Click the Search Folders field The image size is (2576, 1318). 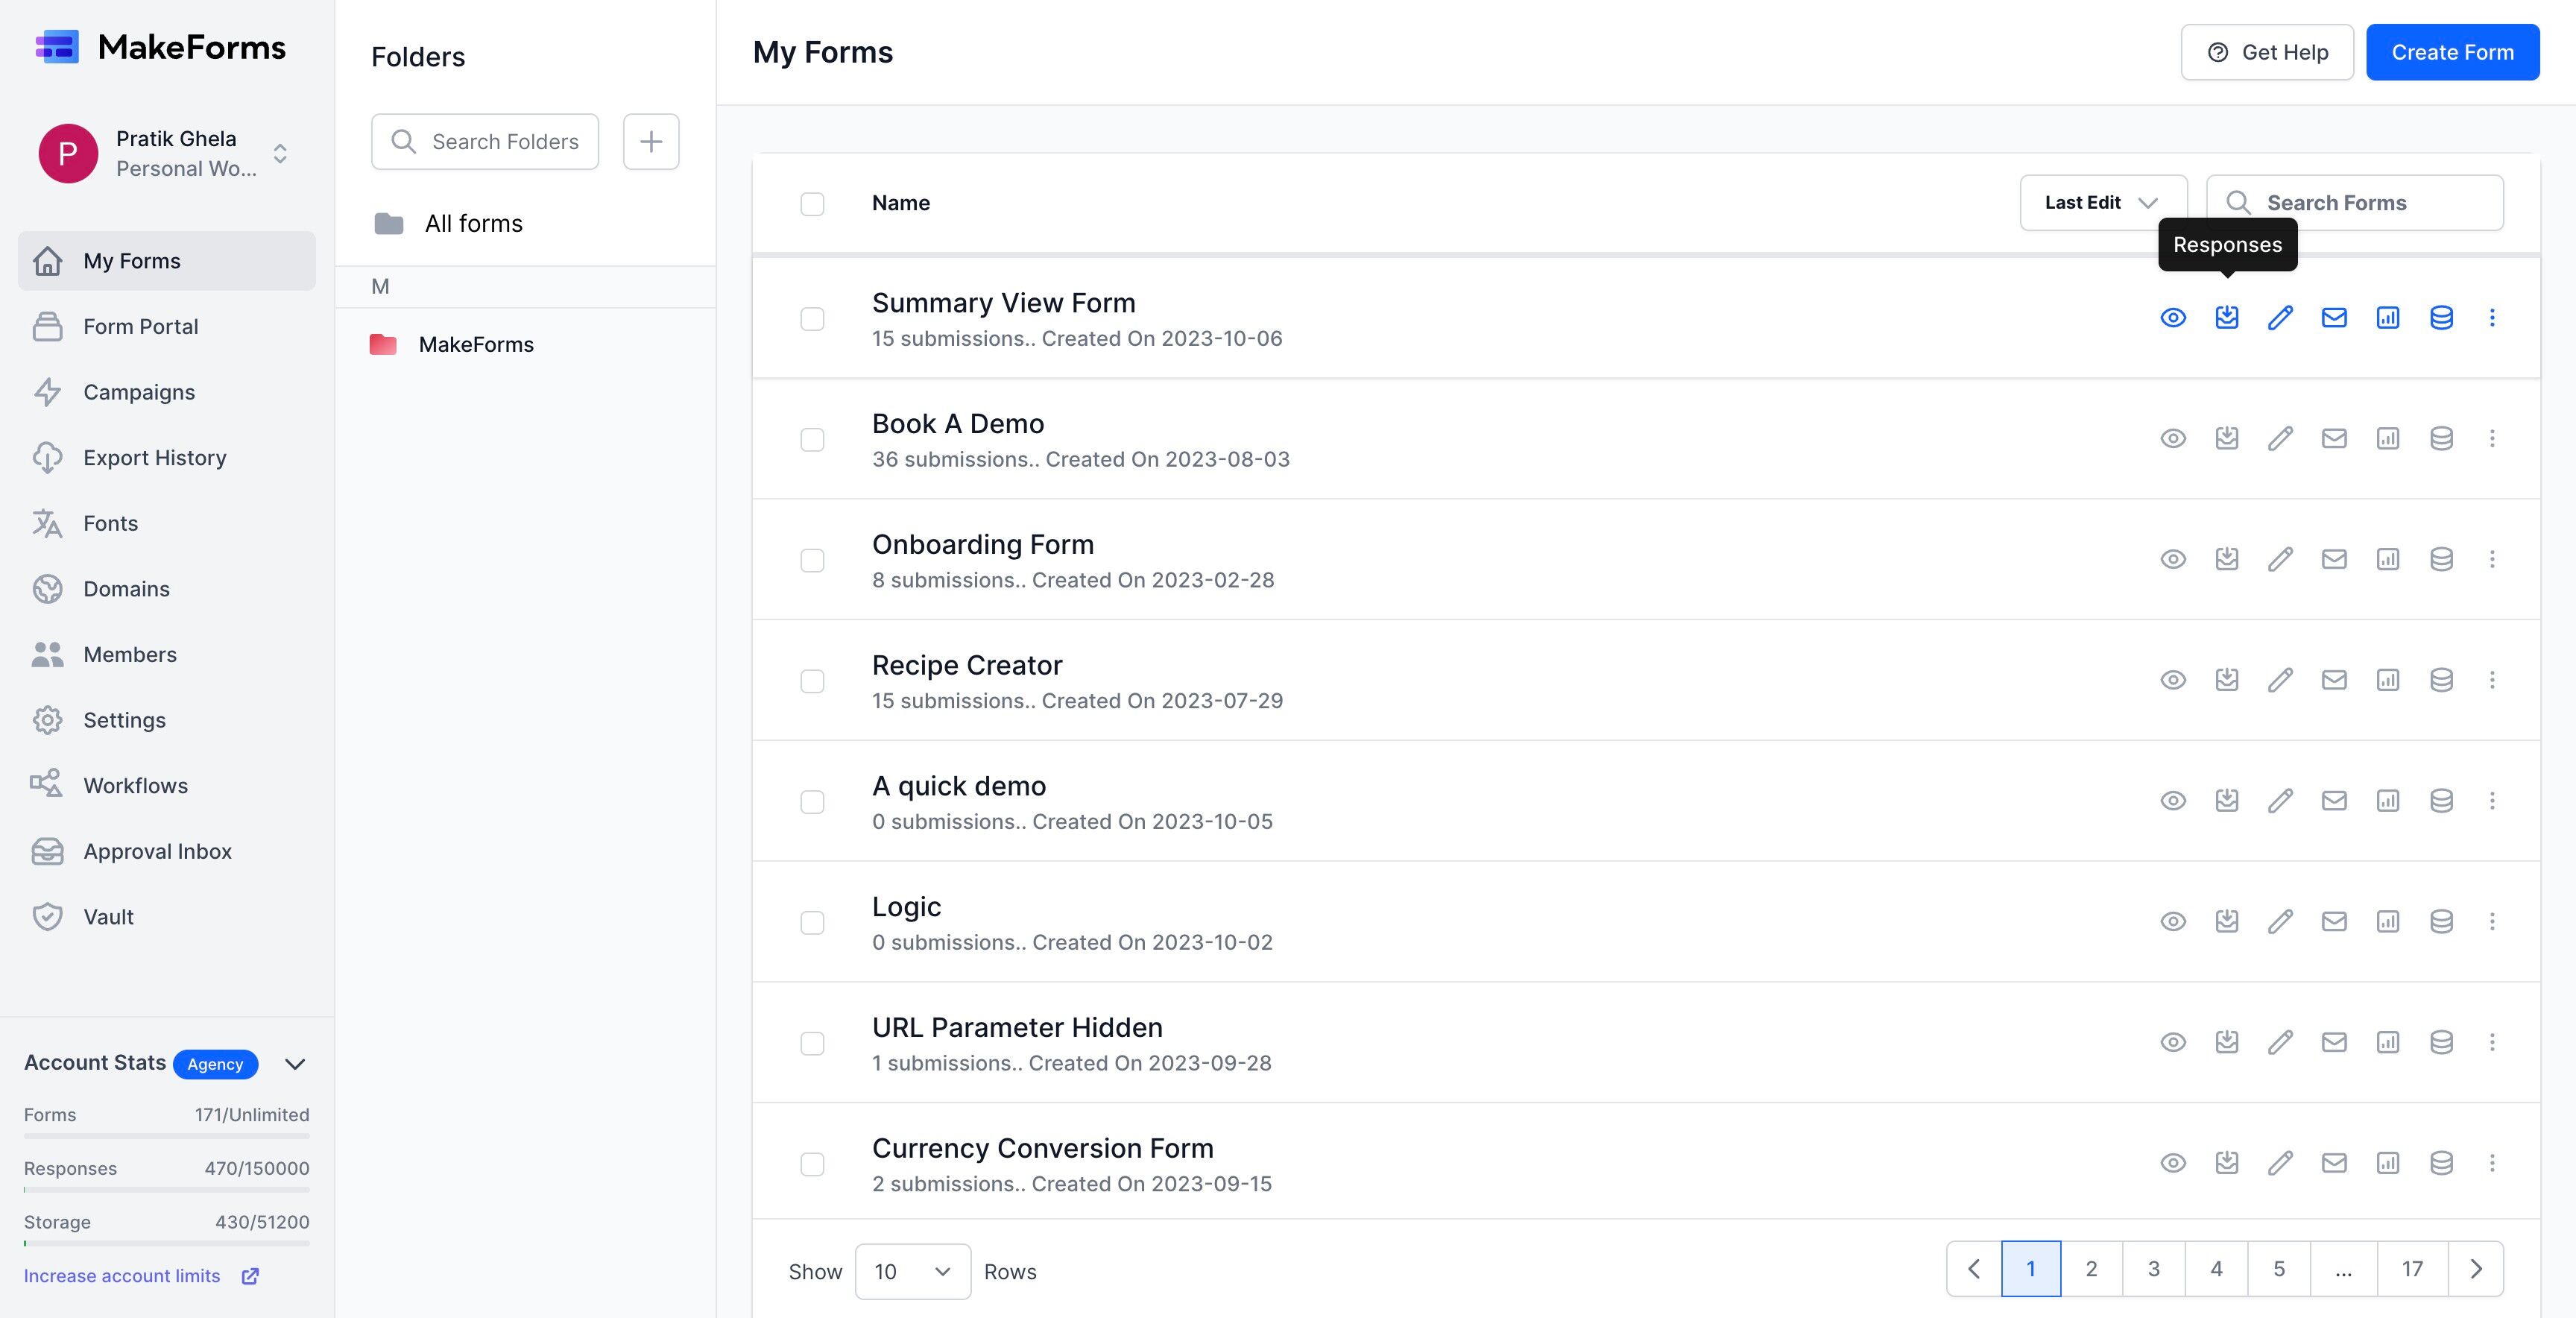tap(485, 142)
